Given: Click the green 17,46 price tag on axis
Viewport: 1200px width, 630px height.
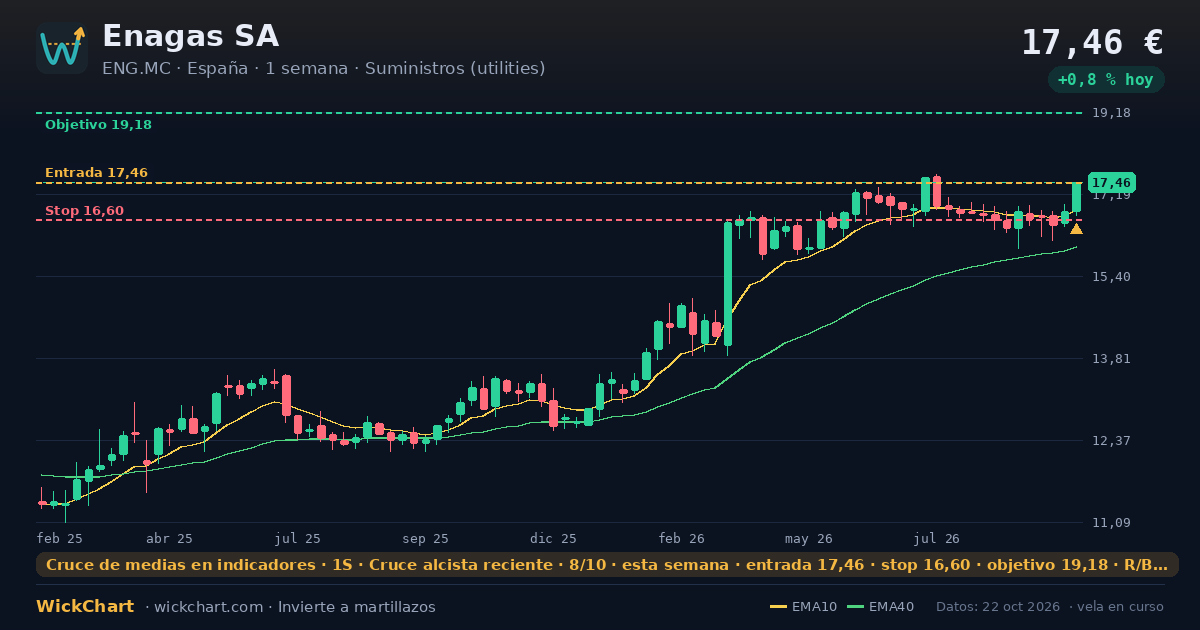Looking at the screenshot, I should pyautogui.click(x=1111, y=183).
